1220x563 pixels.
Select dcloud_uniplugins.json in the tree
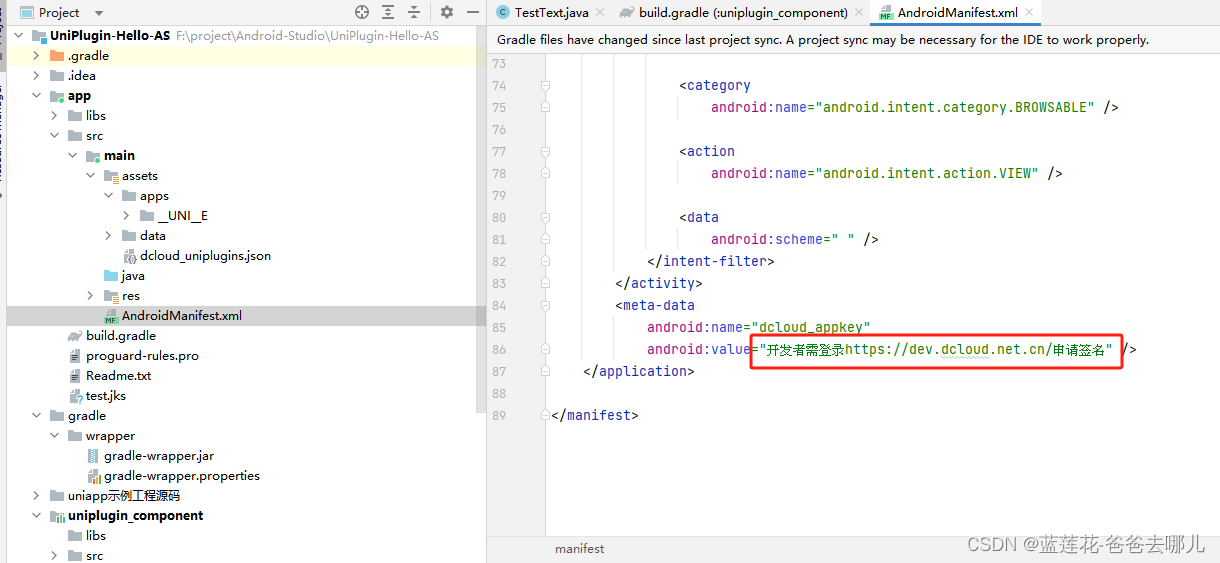(205, 256)
